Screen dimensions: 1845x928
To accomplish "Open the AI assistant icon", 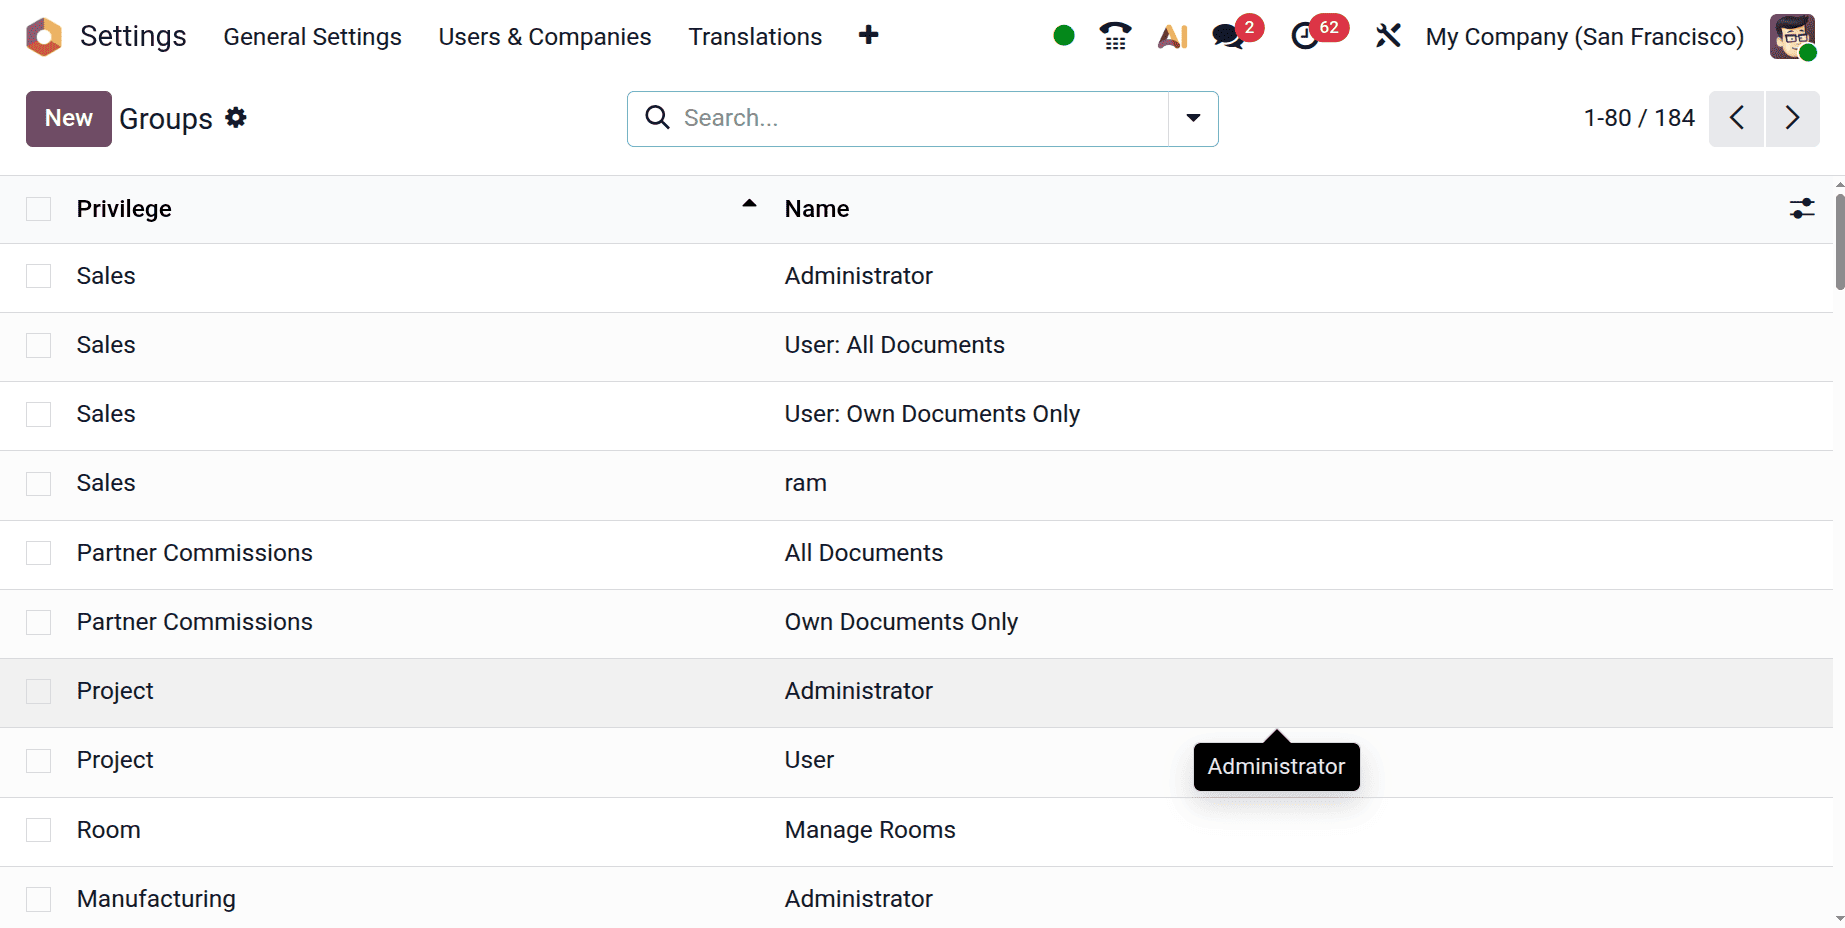I will pyautogui.click(x=1172, y=36).
